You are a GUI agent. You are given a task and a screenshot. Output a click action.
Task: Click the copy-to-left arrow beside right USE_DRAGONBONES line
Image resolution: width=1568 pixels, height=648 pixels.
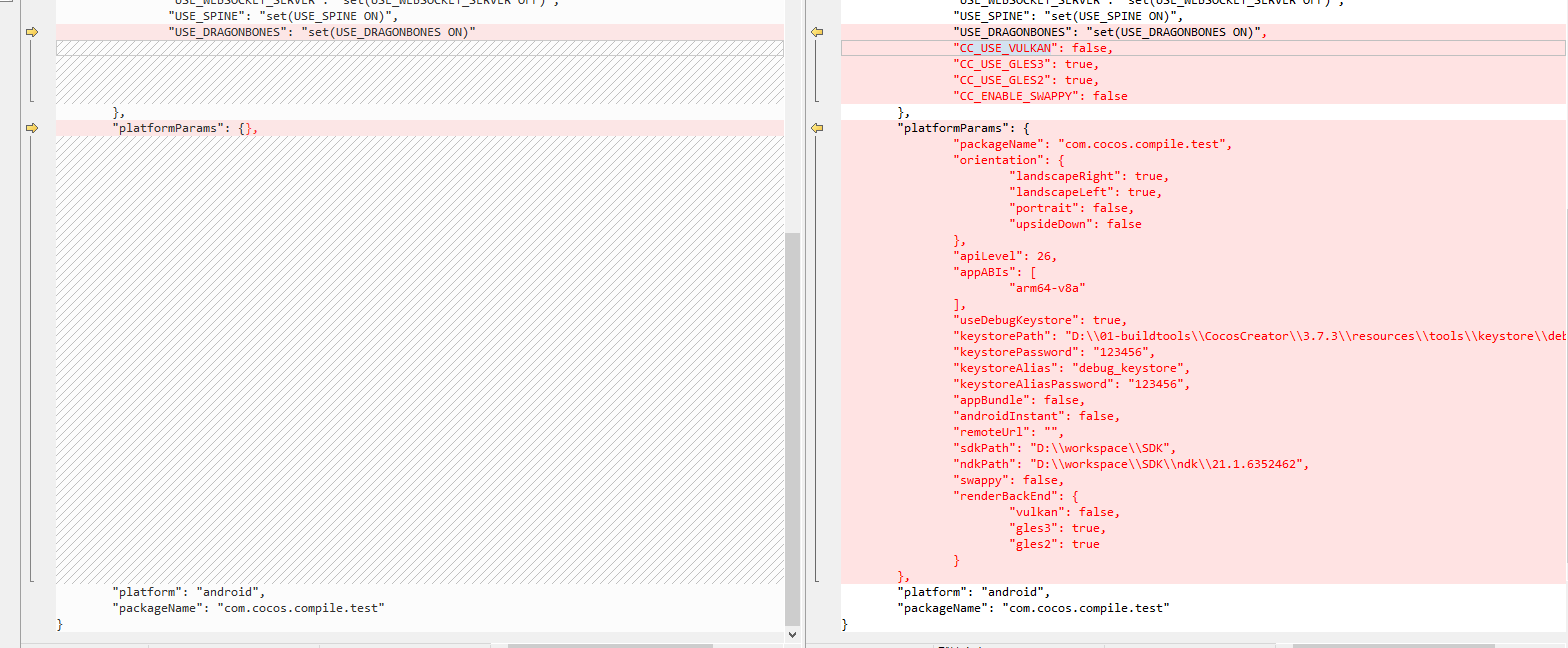click(817, 32)
